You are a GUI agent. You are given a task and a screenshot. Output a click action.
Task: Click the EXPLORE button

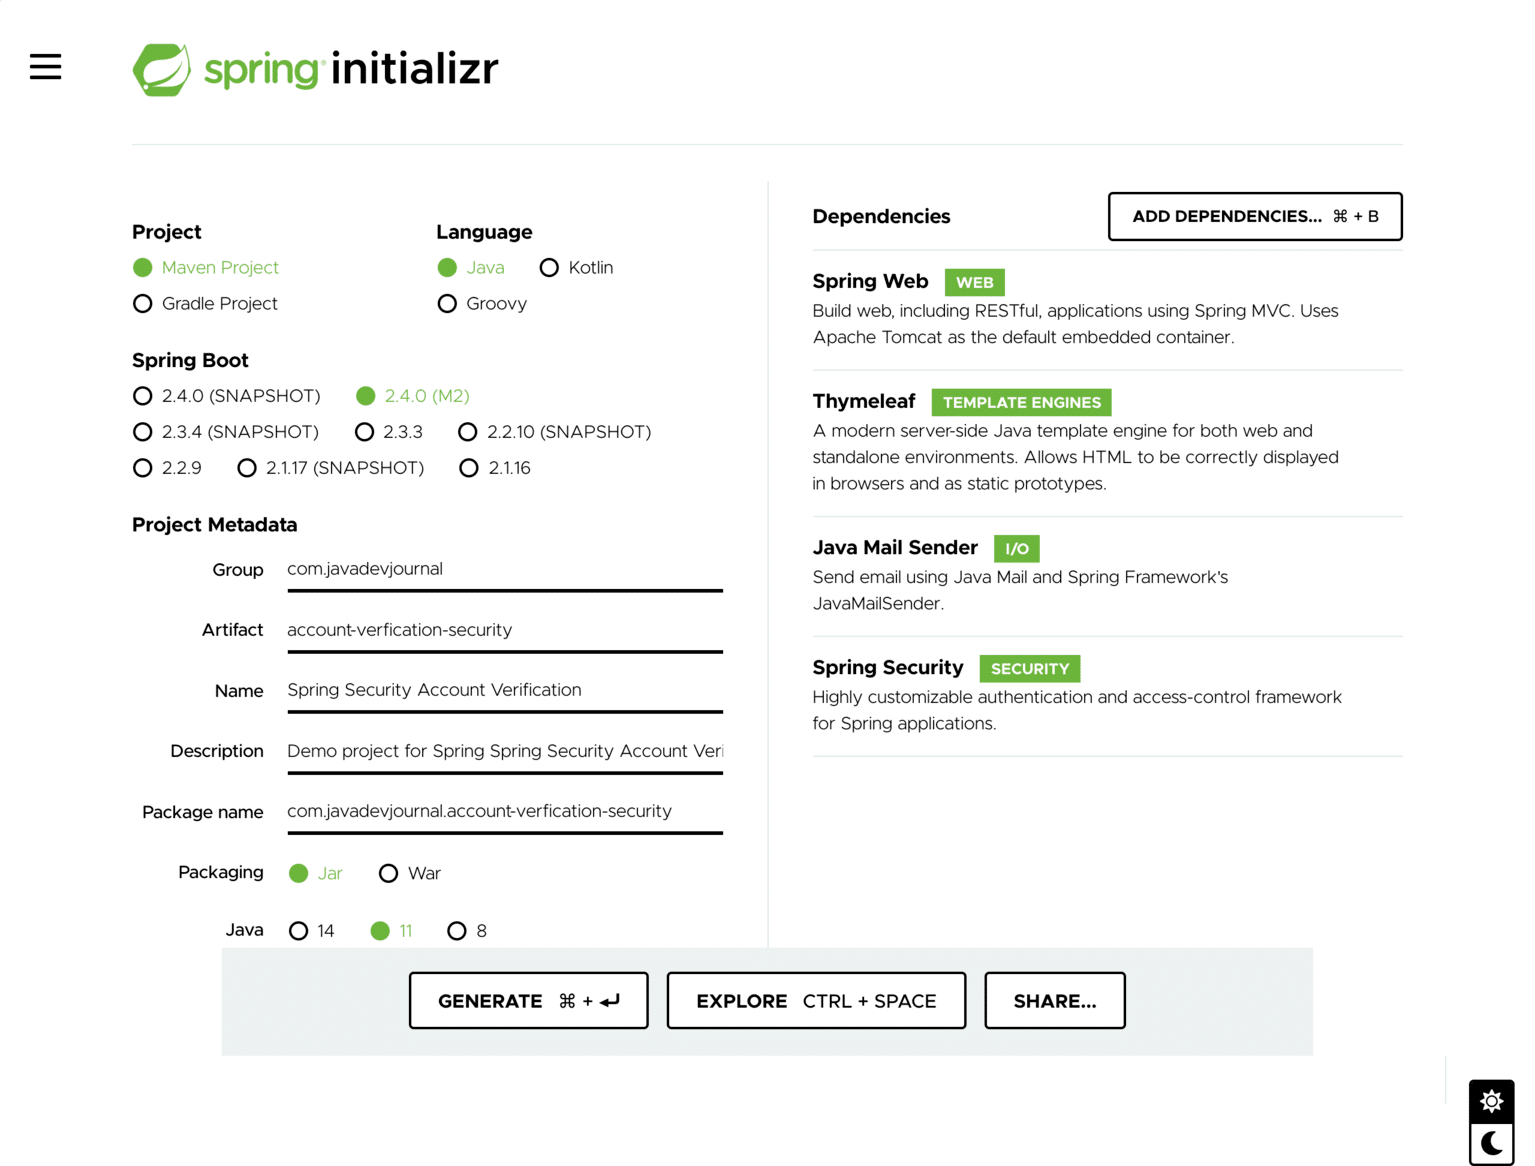pyautogui.click(x=815, y=1000)
